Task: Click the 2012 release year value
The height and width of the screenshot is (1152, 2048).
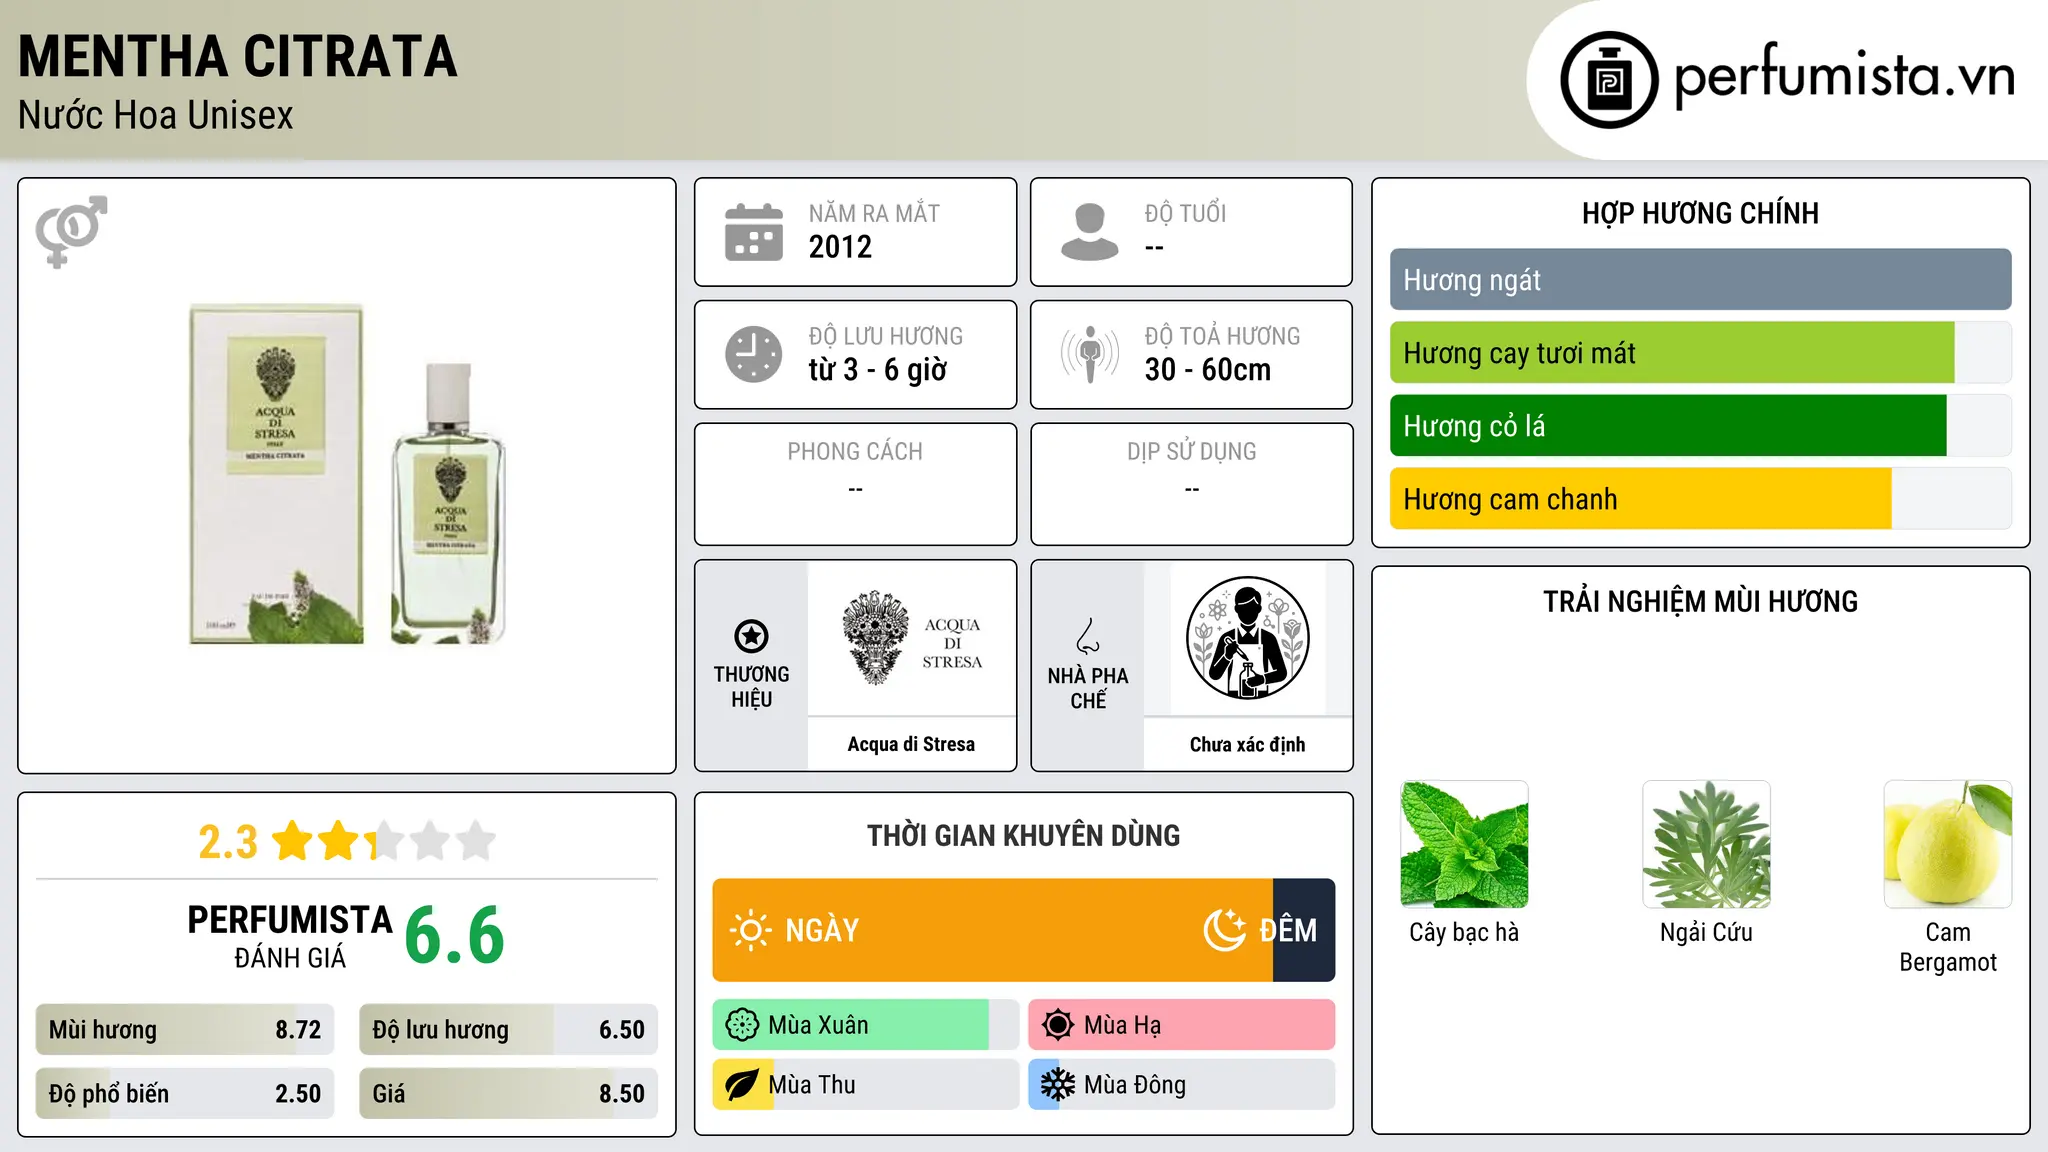Action: coord(840,247)
